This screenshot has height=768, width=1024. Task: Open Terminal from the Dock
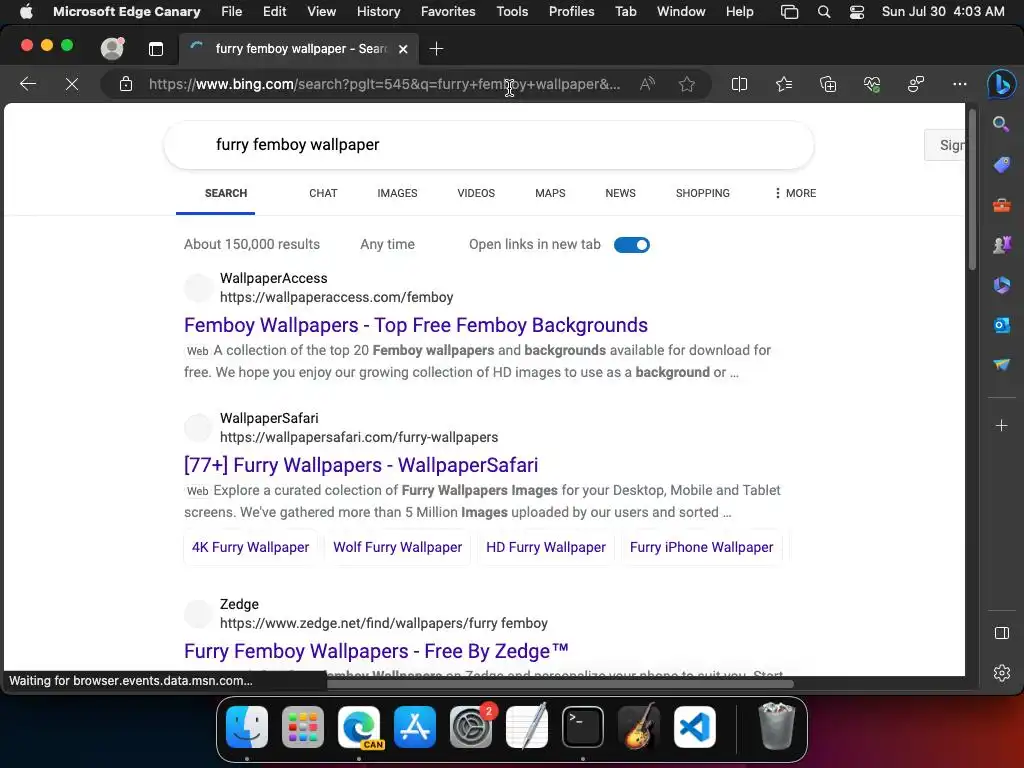pos(583,727)
